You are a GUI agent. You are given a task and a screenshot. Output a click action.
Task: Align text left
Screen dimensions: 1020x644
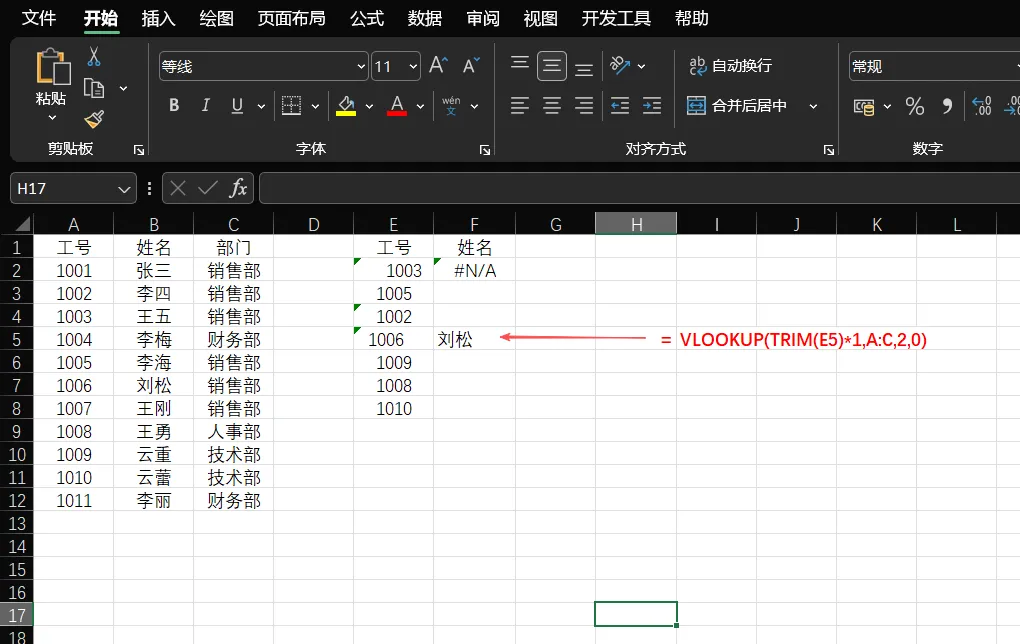coord(520,105)
